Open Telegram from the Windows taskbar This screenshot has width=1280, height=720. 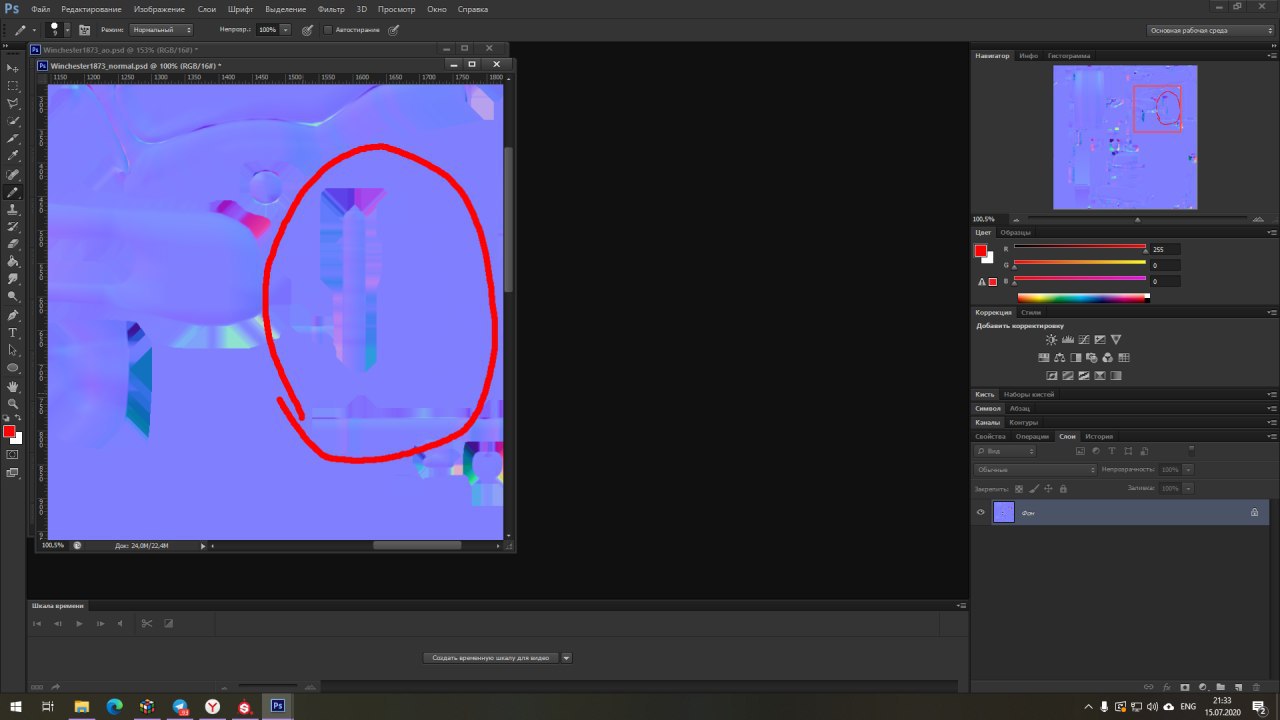pyautogui.click(x=180, y=706)
